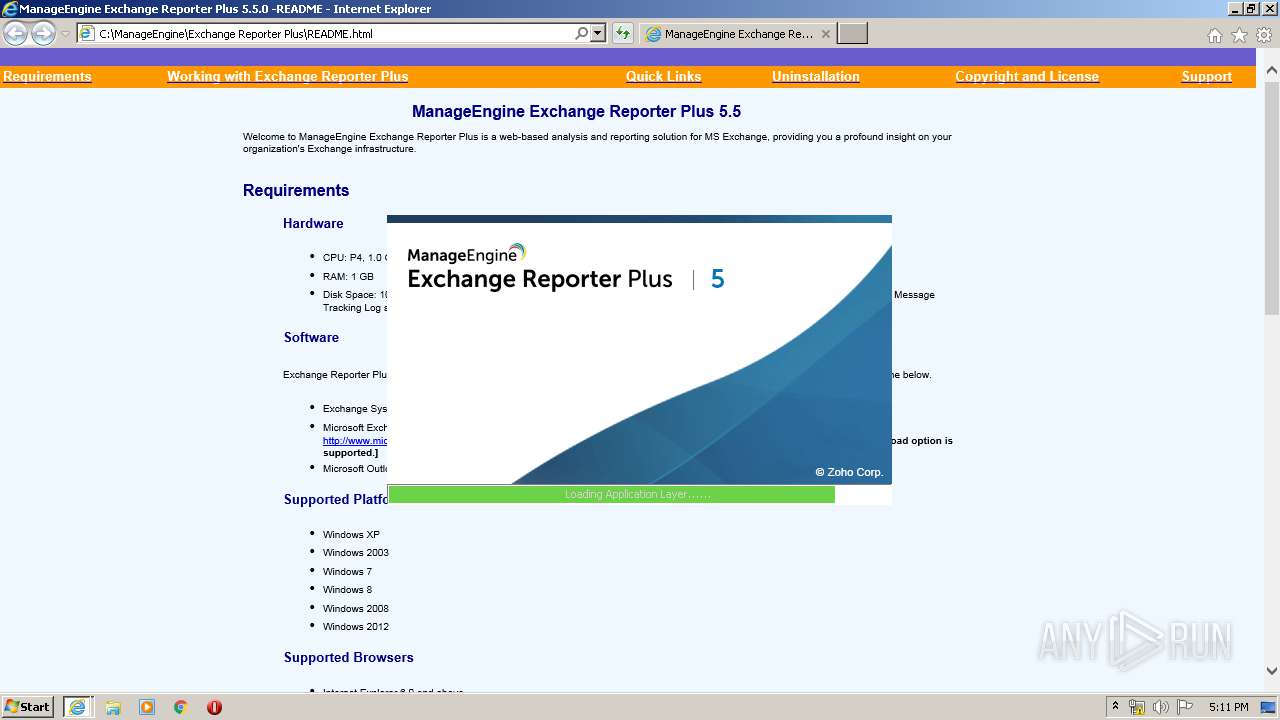The image size is (1280, 720).
Task: Show hidden tray icons arrow
Action: point(1115,707)
